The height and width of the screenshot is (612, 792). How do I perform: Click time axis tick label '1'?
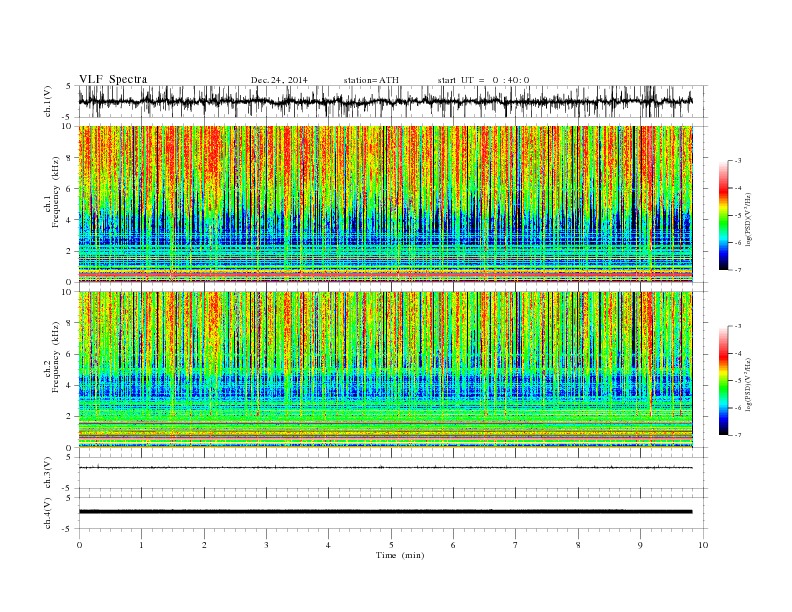click(x=141, y=545)
